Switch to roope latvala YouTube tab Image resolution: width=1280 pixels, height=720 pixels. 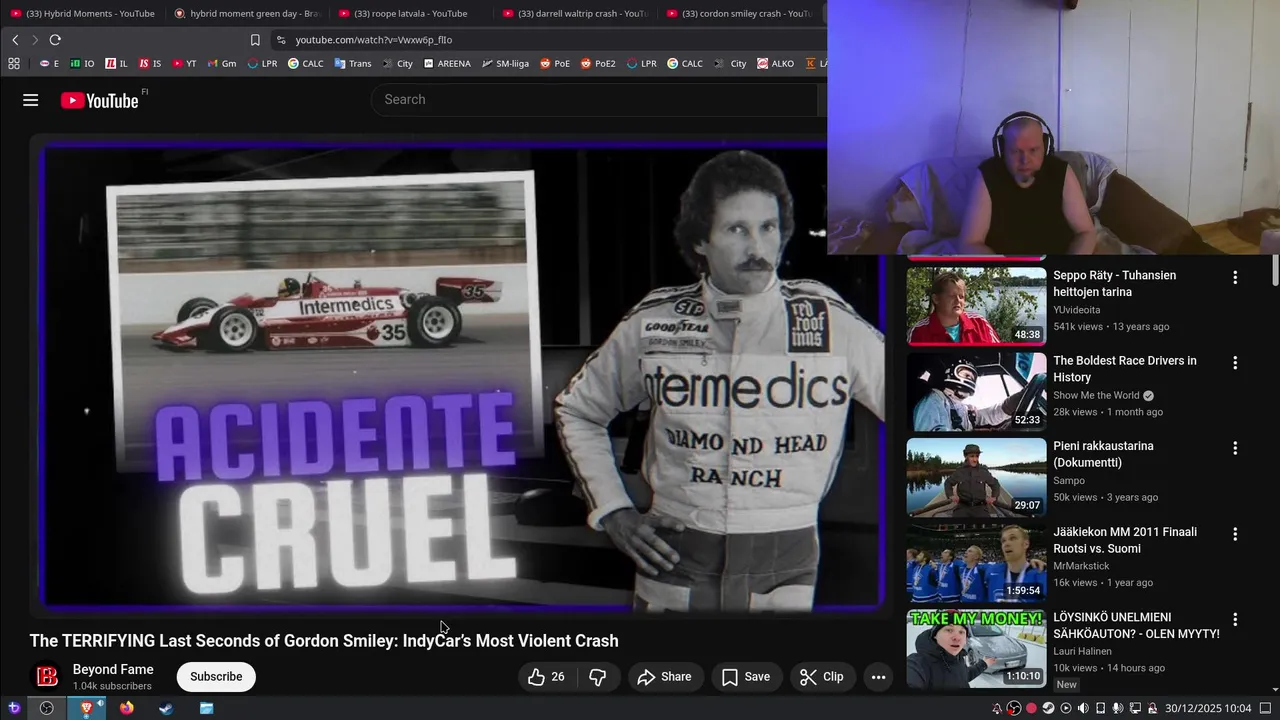[410, 13]
